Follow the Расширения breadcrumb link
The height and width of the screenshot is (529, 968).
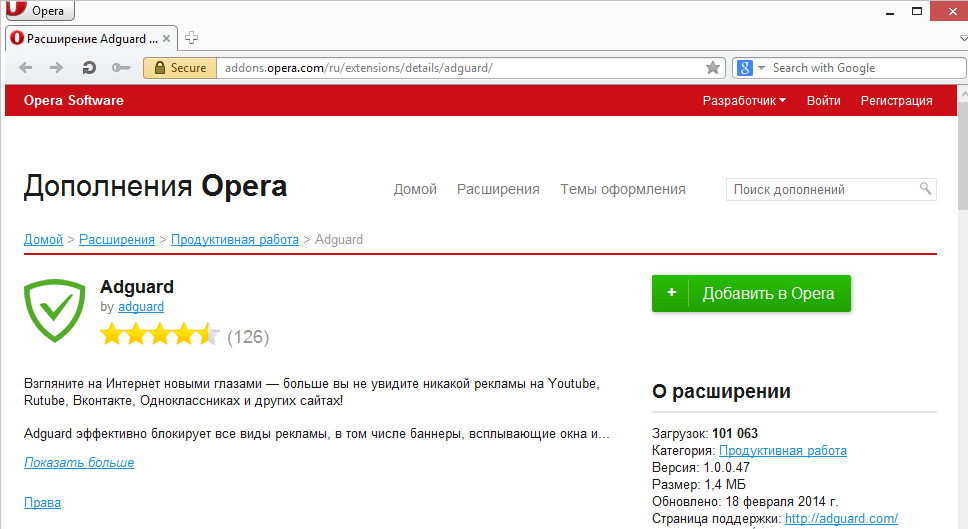(117, 240)
